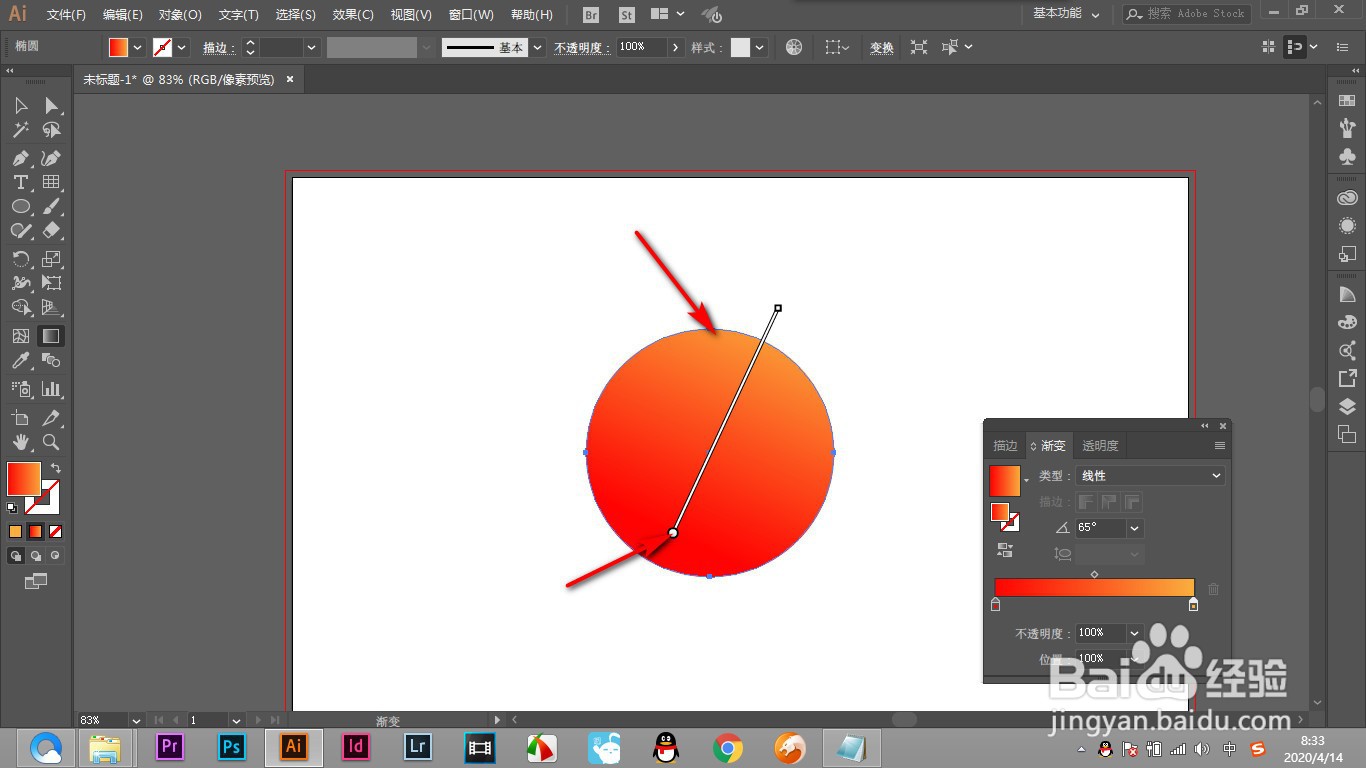1366x768 pixels.
Task: Select the Rotate tool
Action: click(20, 258)
